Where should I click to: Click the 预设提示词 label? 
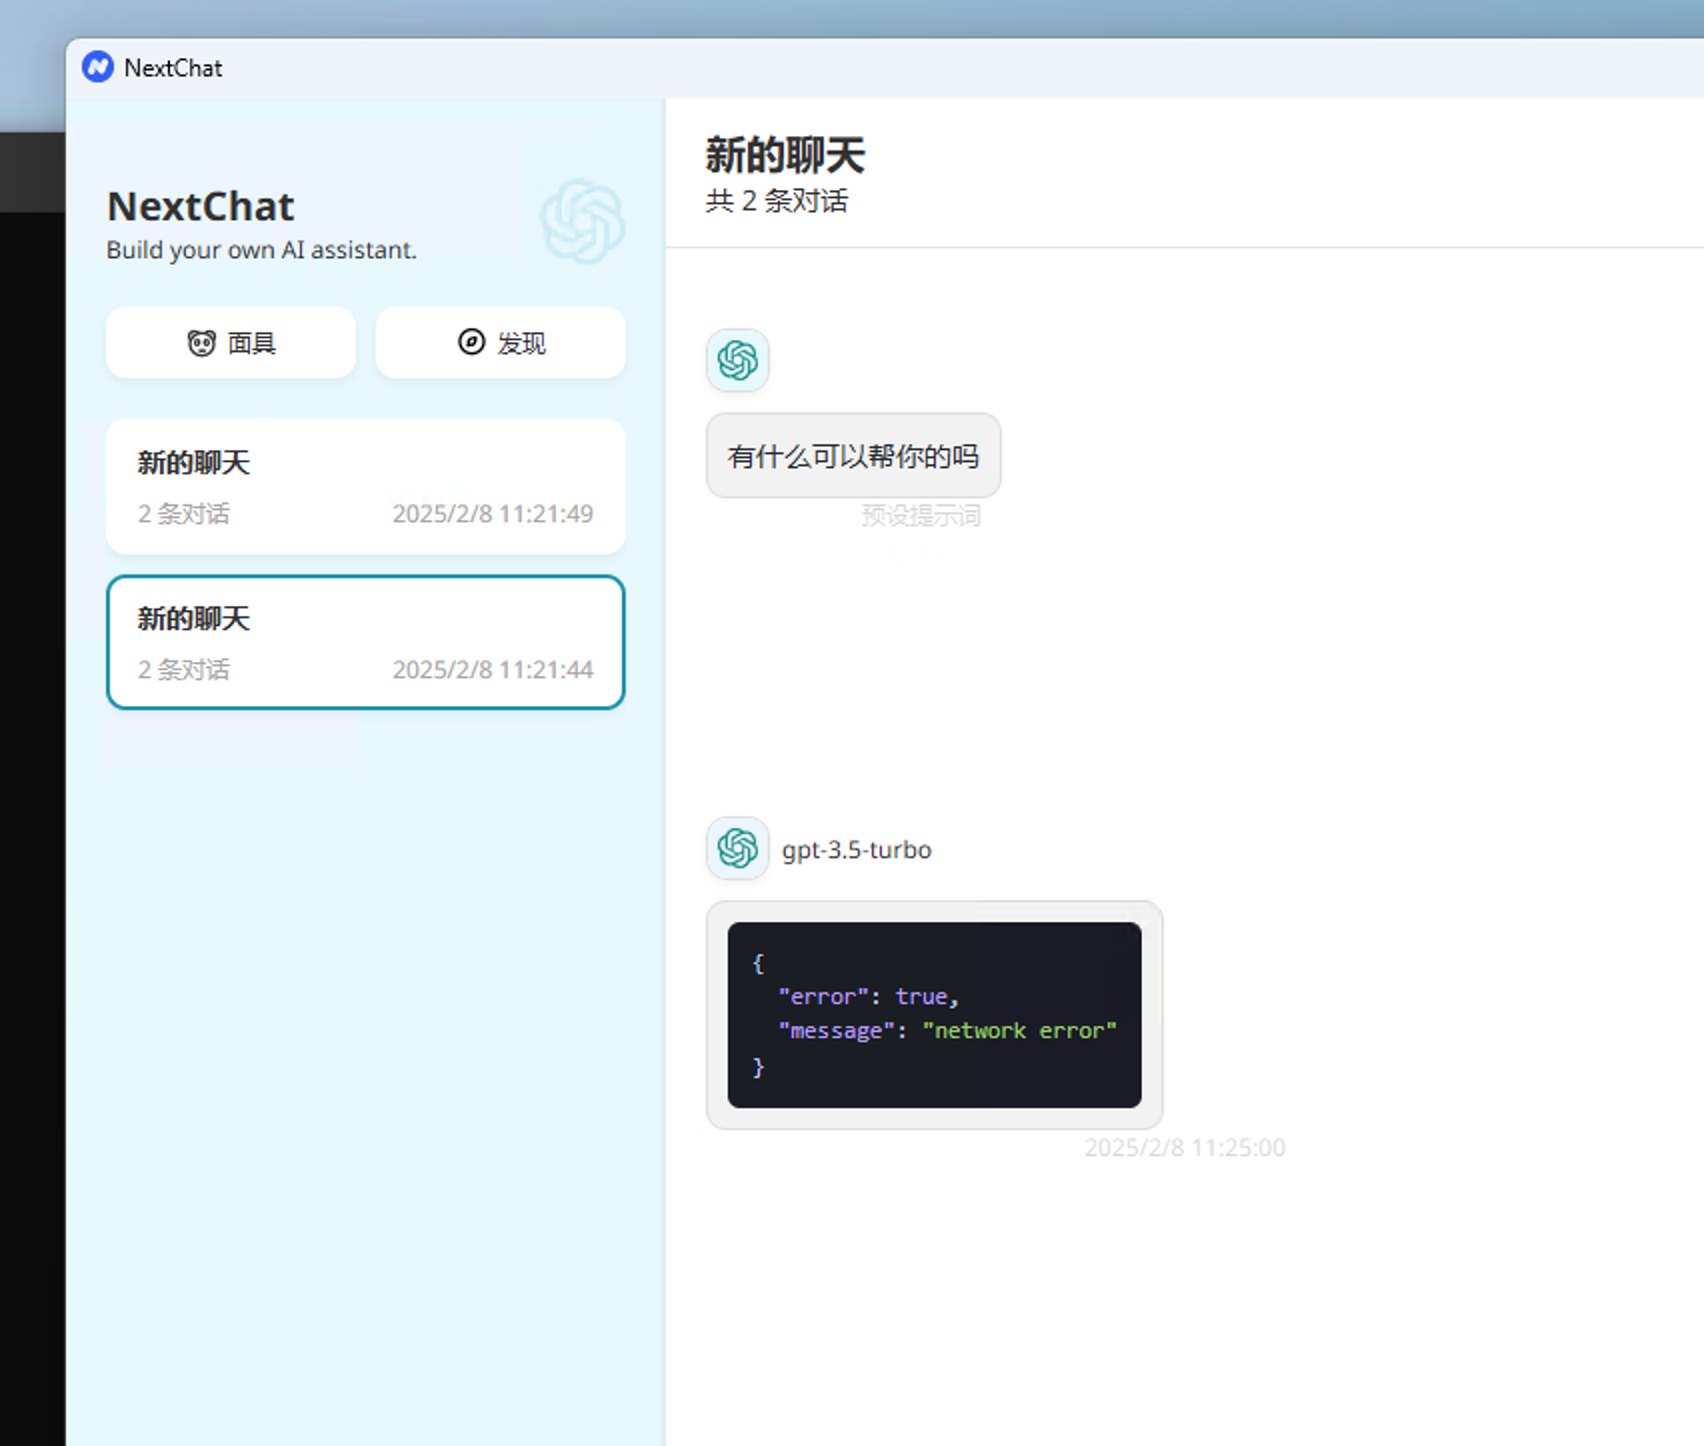click(x=921, y=516)
